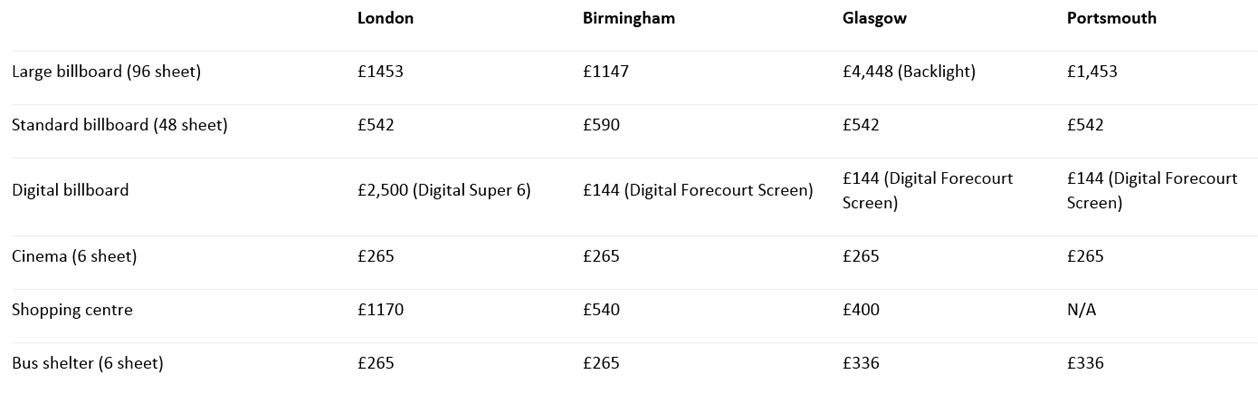Click the £2,500 (Digital Super 6) cell
Screen dimensions: 1258x394
(x=444, y=190)
